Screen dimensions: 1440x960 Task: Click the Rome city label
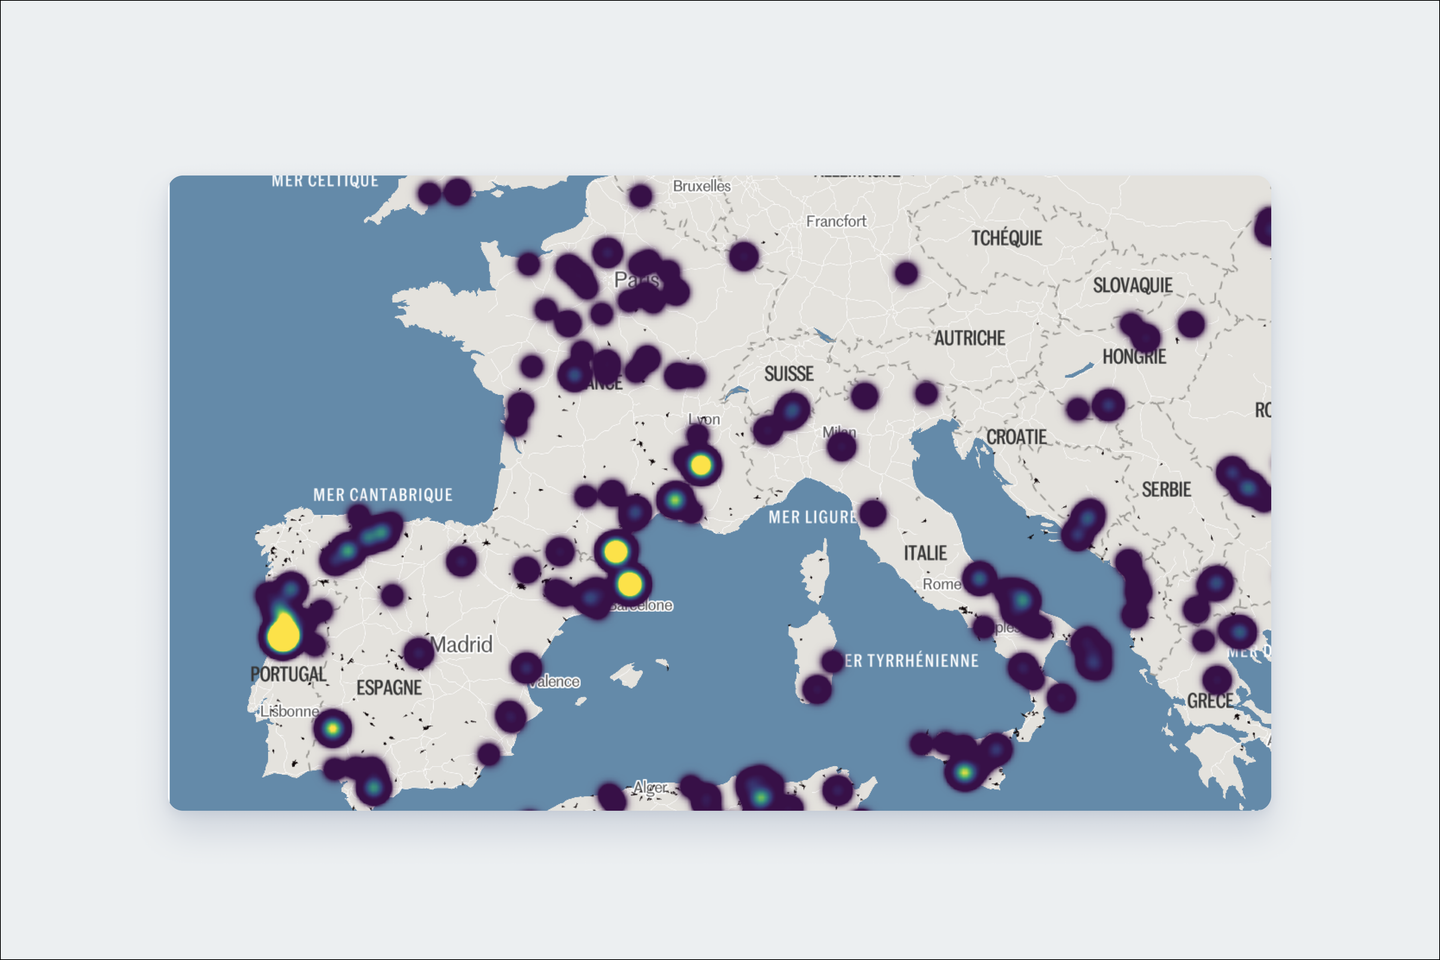point(942,584)
